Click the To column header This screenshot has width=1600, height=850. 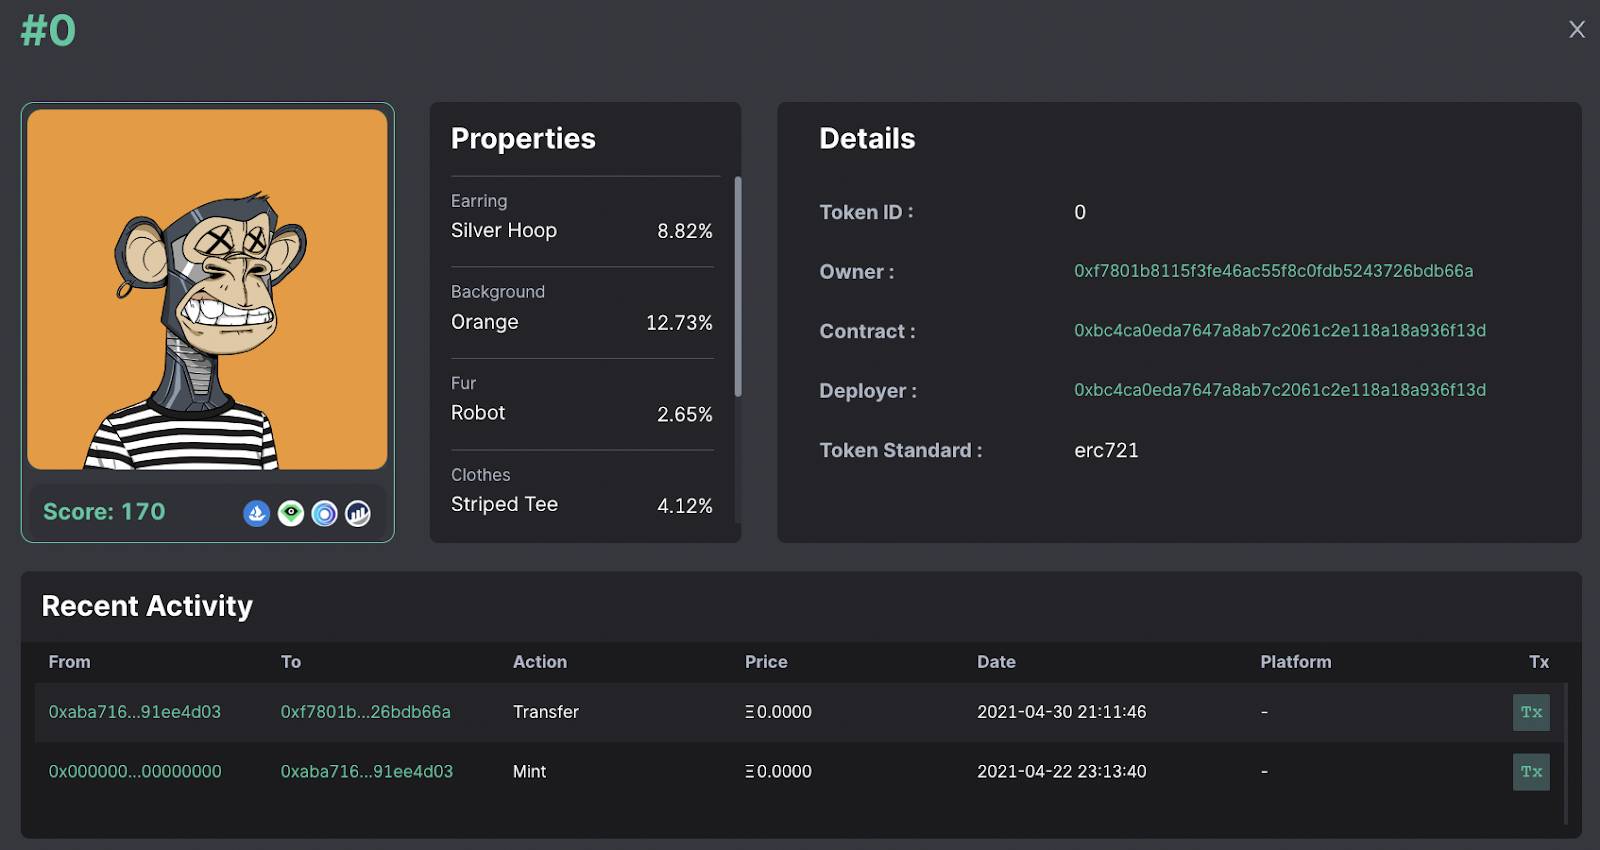click(291, 662)
